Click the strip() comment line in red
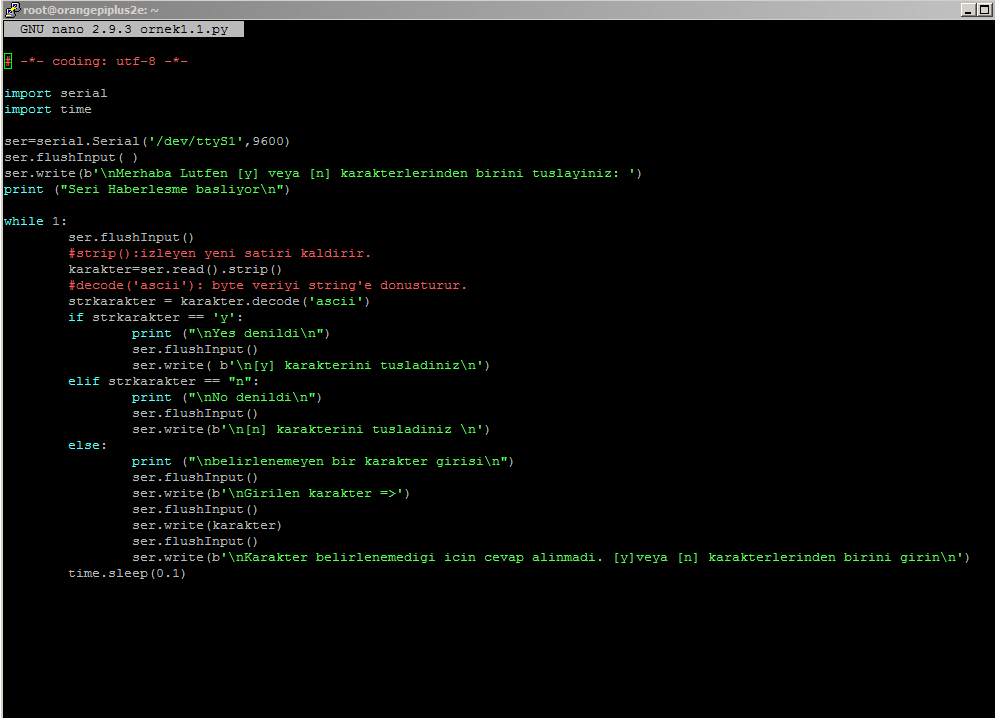 point(215,253)
